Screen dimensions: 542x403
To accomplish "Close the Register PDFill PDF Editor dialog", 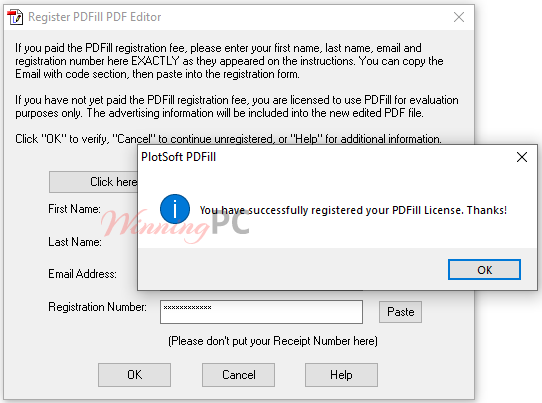I will click(x=459, y=17).
